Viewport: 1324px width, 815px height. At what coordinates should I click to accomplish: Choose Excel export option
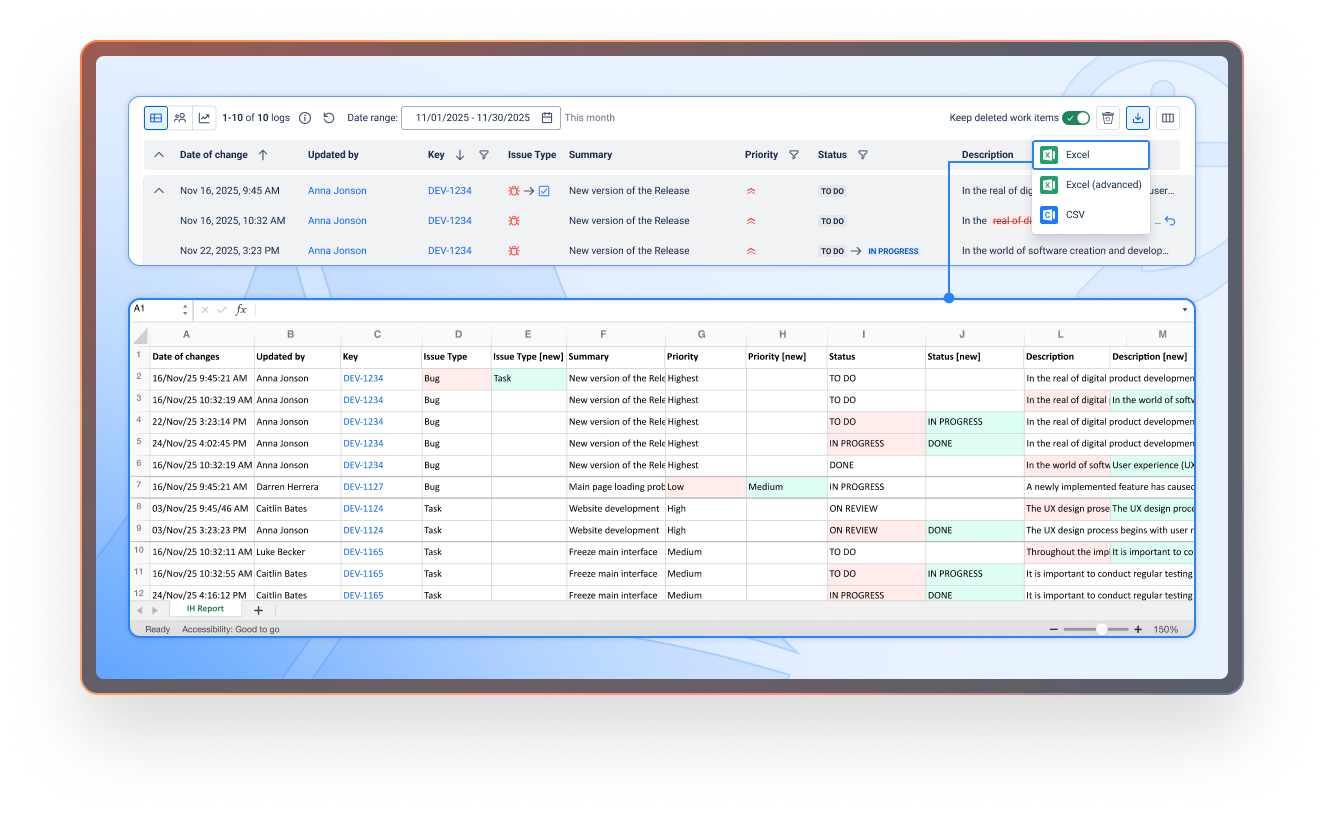pos(1091,155)
